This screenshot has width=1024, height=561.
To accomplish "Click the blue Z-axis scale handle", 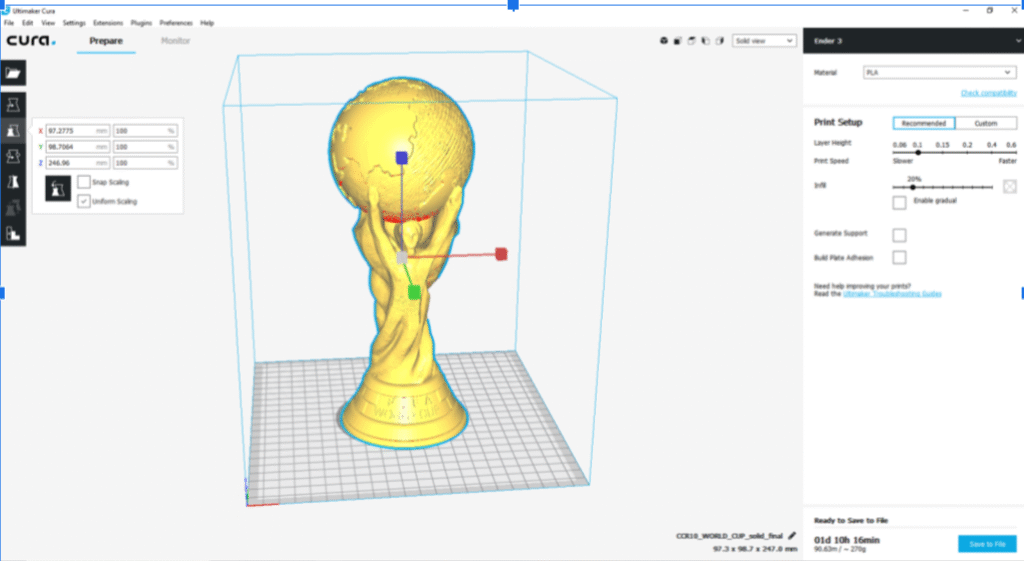I will pyautogui.click(x=402, y=157).
